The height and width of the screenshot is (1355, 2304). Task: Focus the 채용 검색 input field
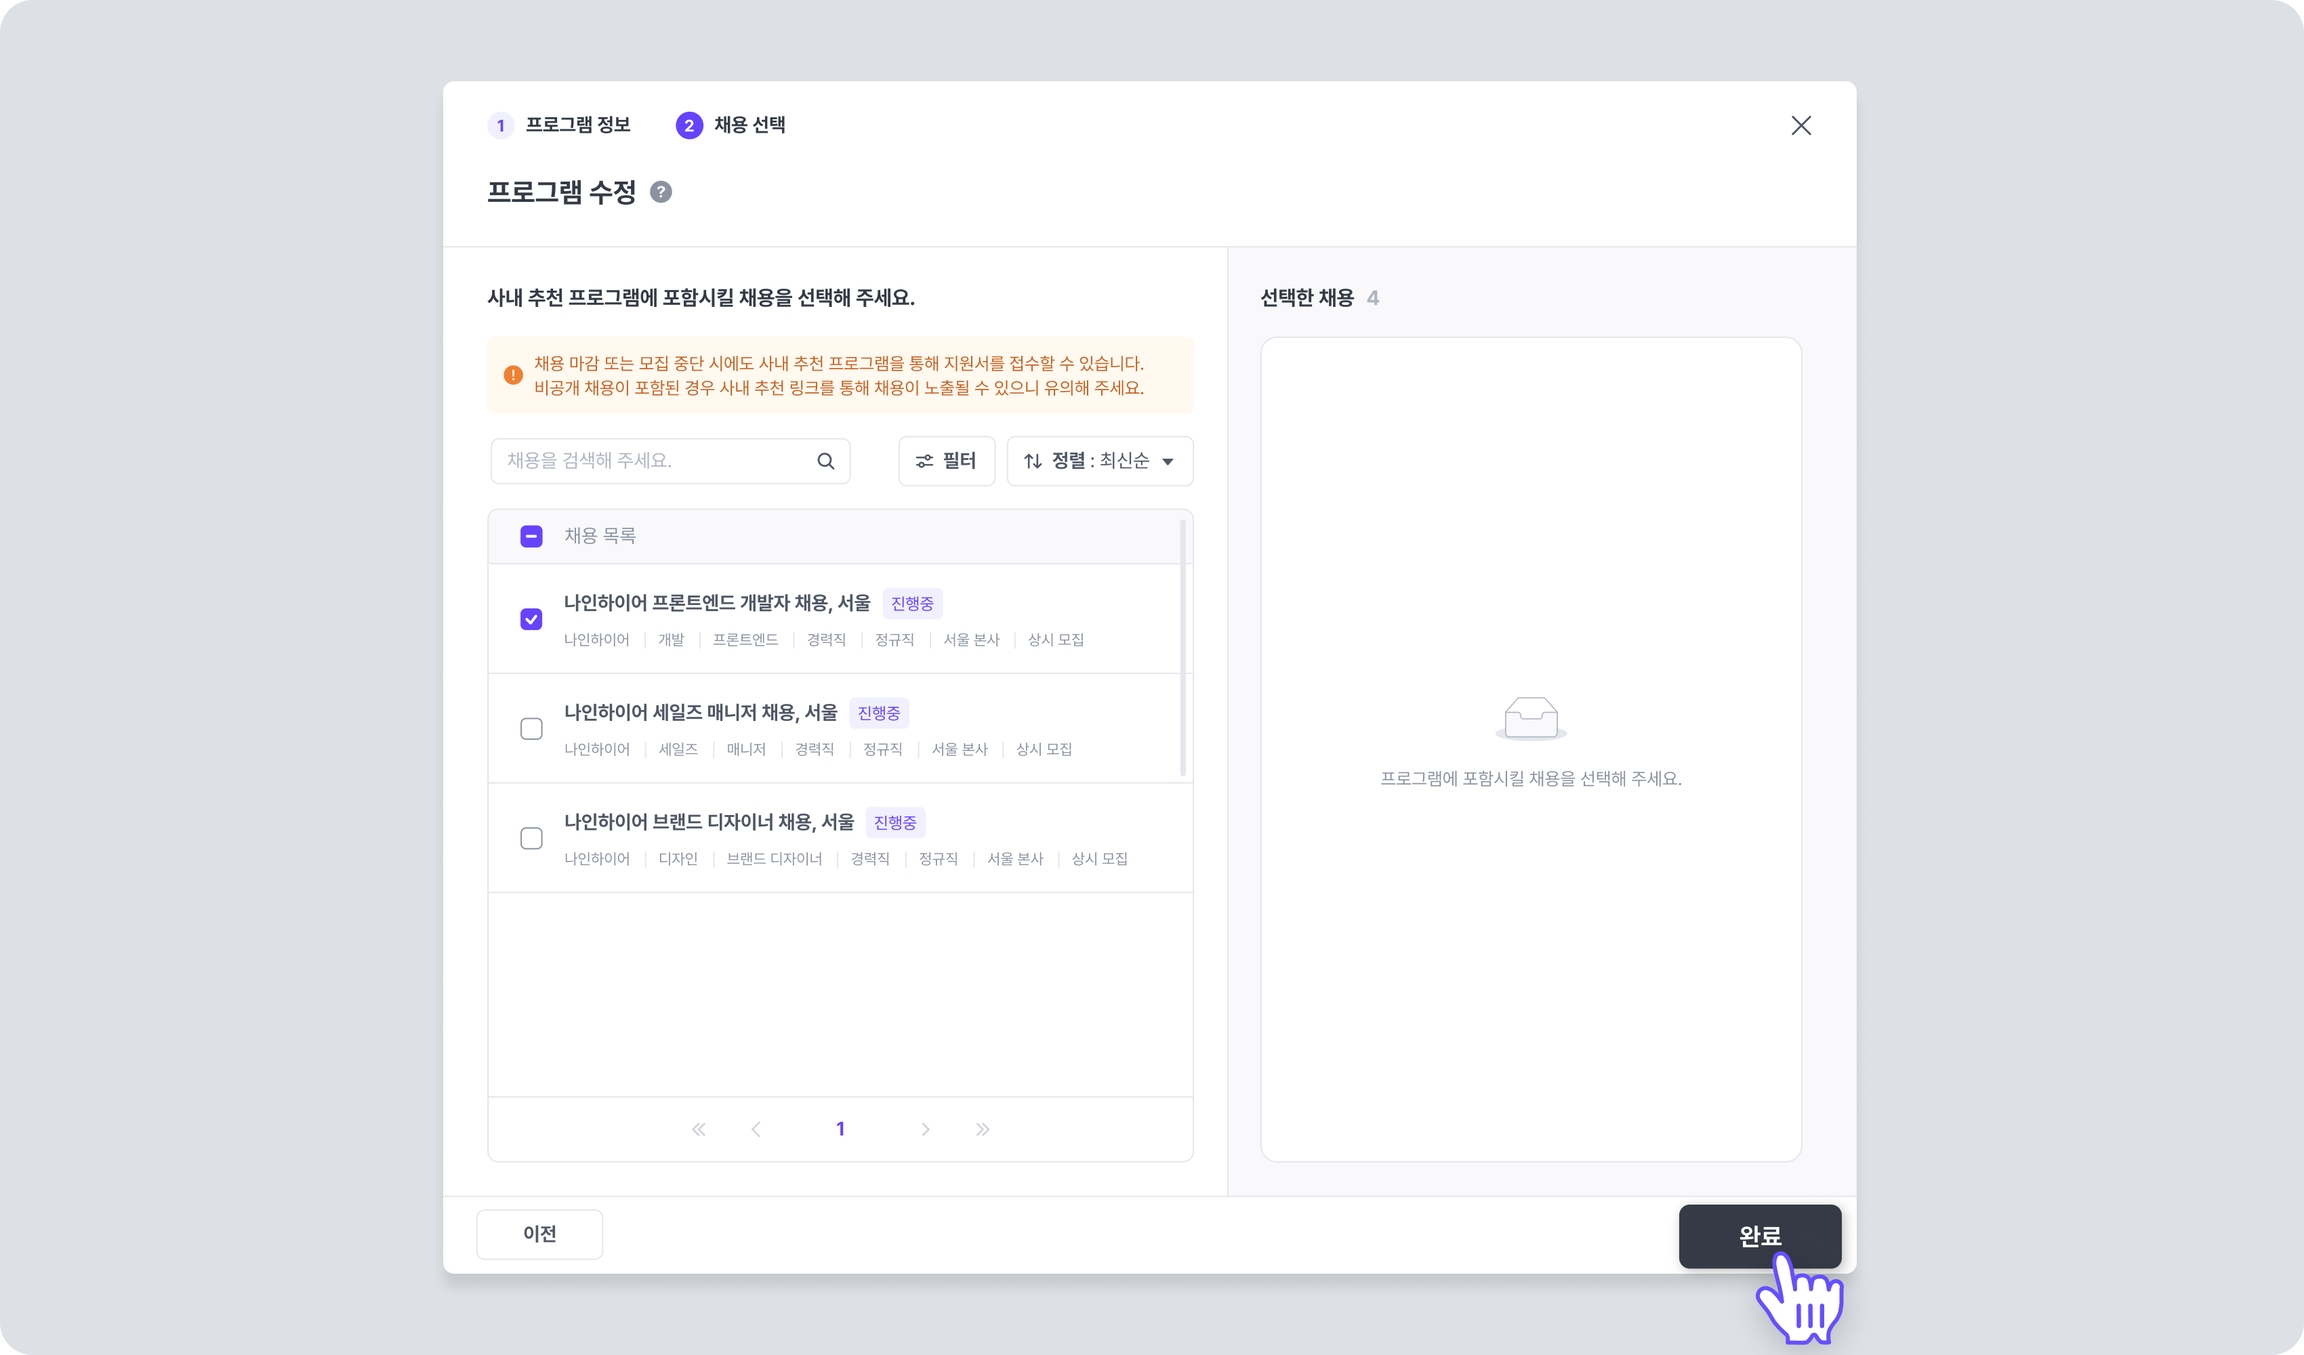coord(655,461)
